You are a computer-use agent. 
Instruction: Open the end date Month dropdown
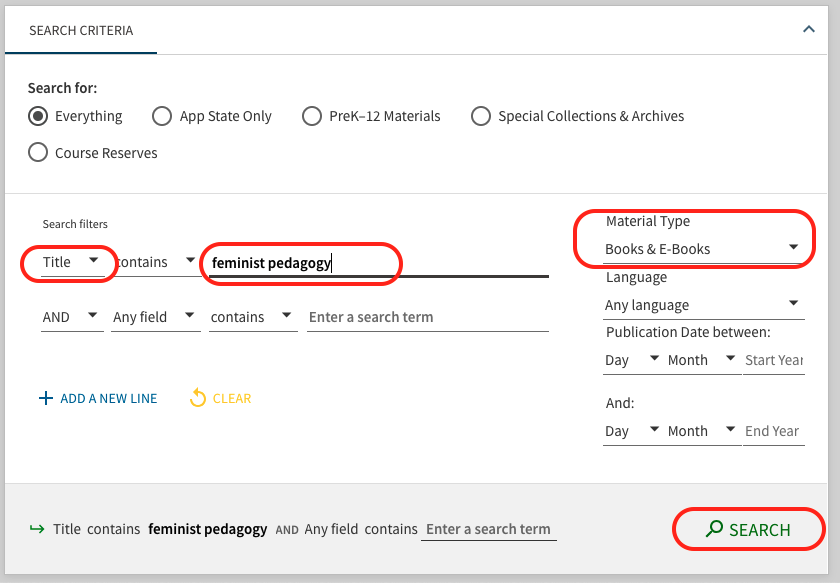point(700,431)
